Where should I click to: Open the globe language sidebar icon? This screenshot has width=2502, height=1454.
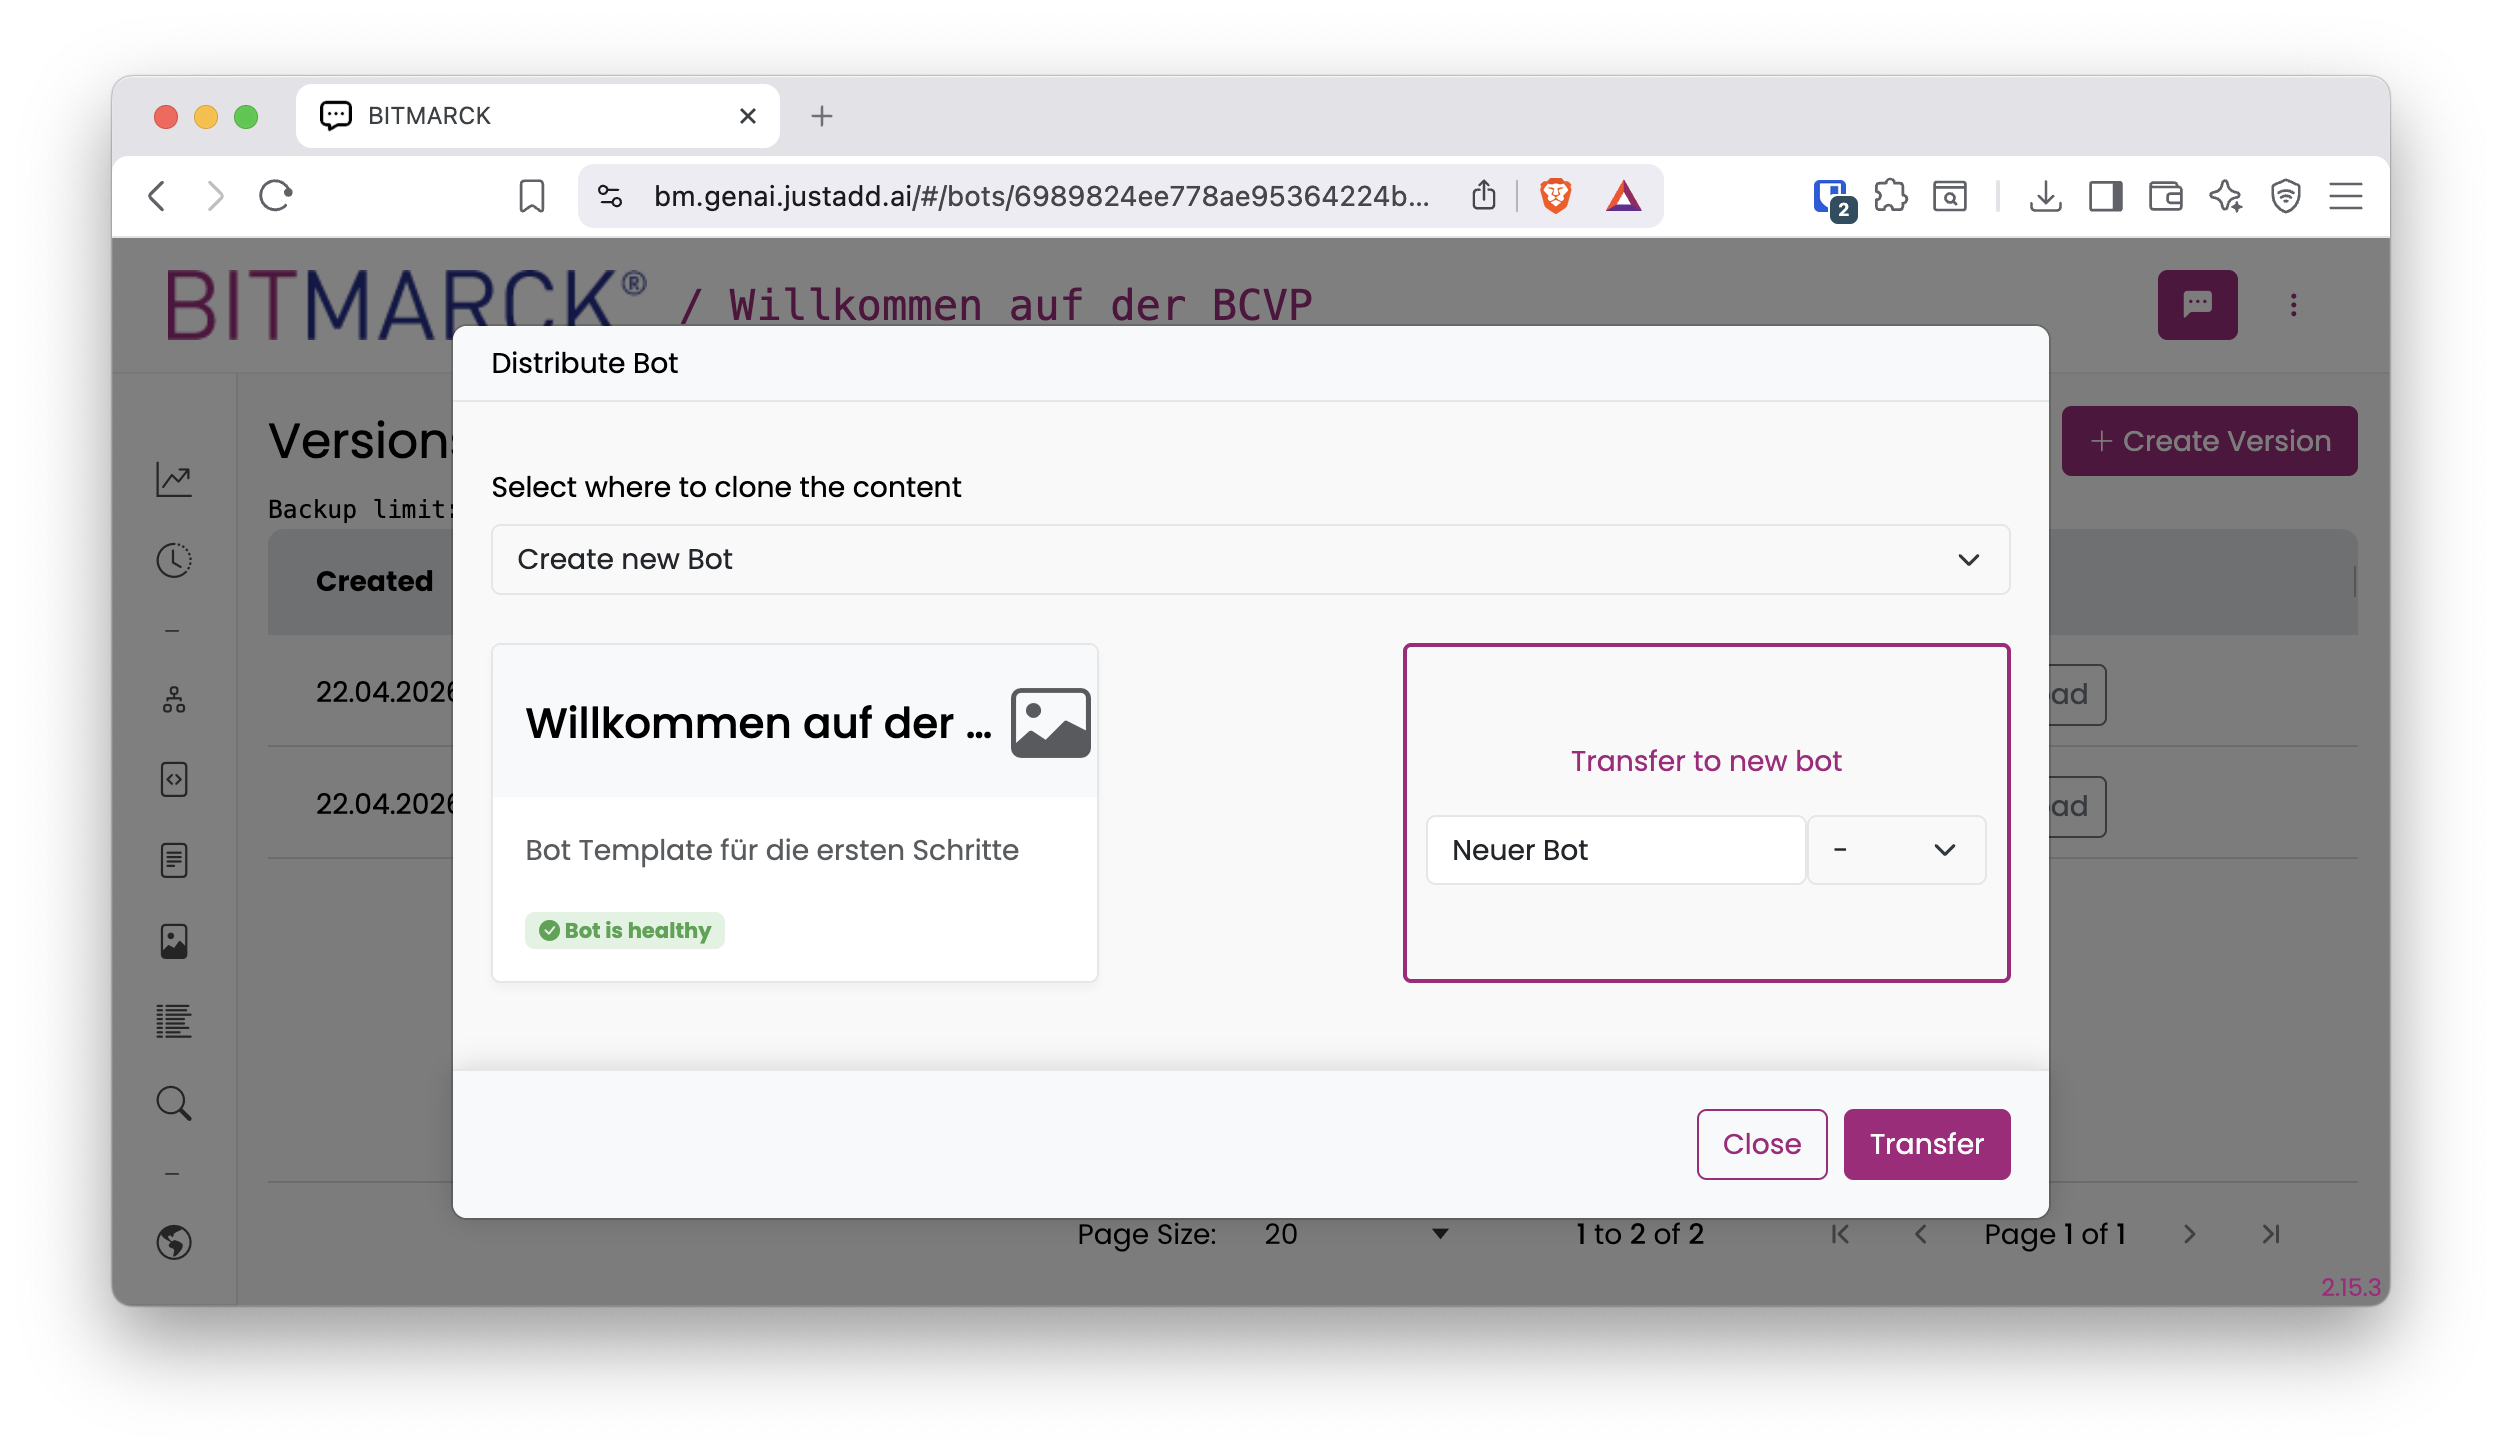click(x=174, y=1242)
